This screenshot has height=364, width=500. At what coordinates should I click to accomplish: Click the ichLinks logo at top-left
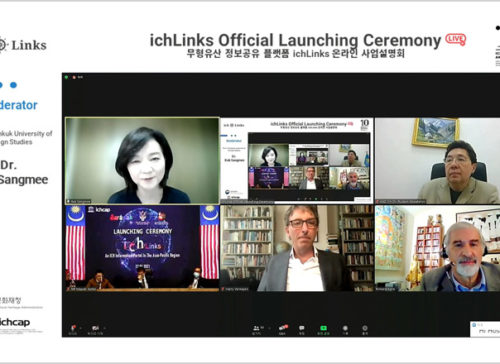[x=23, y=45]
